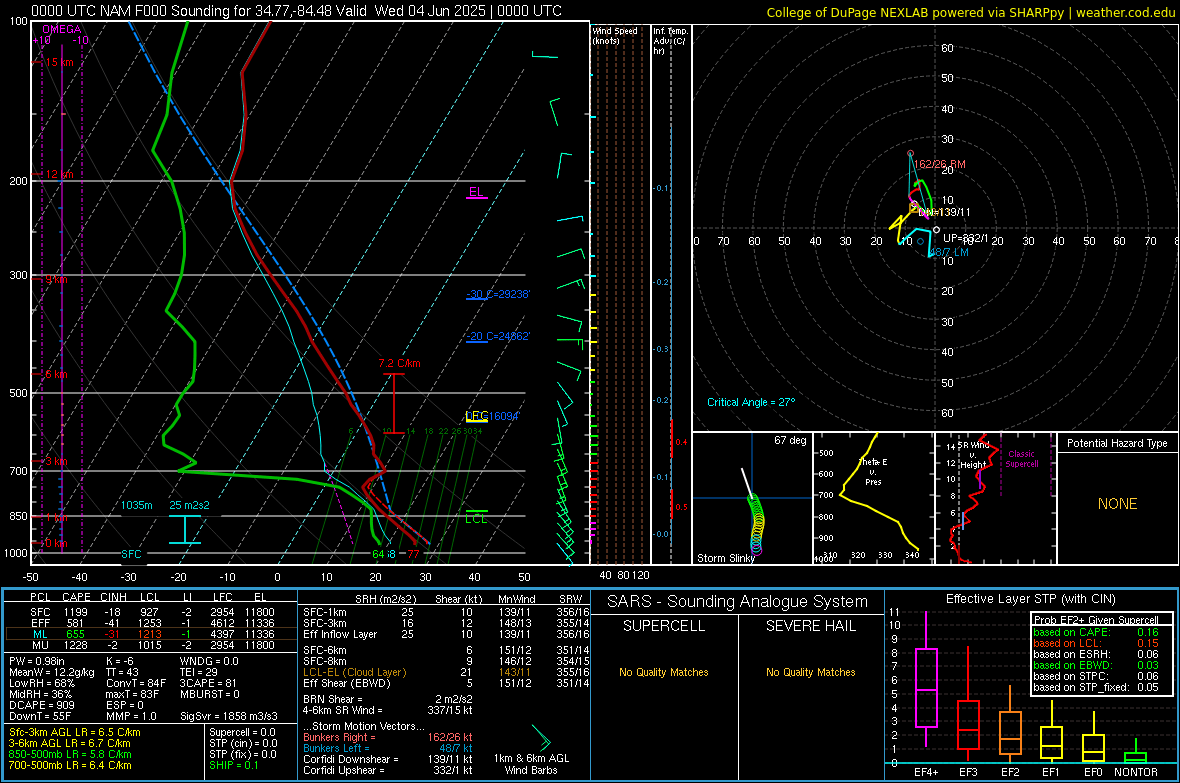
Task: Select the red '7.2 C/km' lapse rate label
Action: pos(399,363)
